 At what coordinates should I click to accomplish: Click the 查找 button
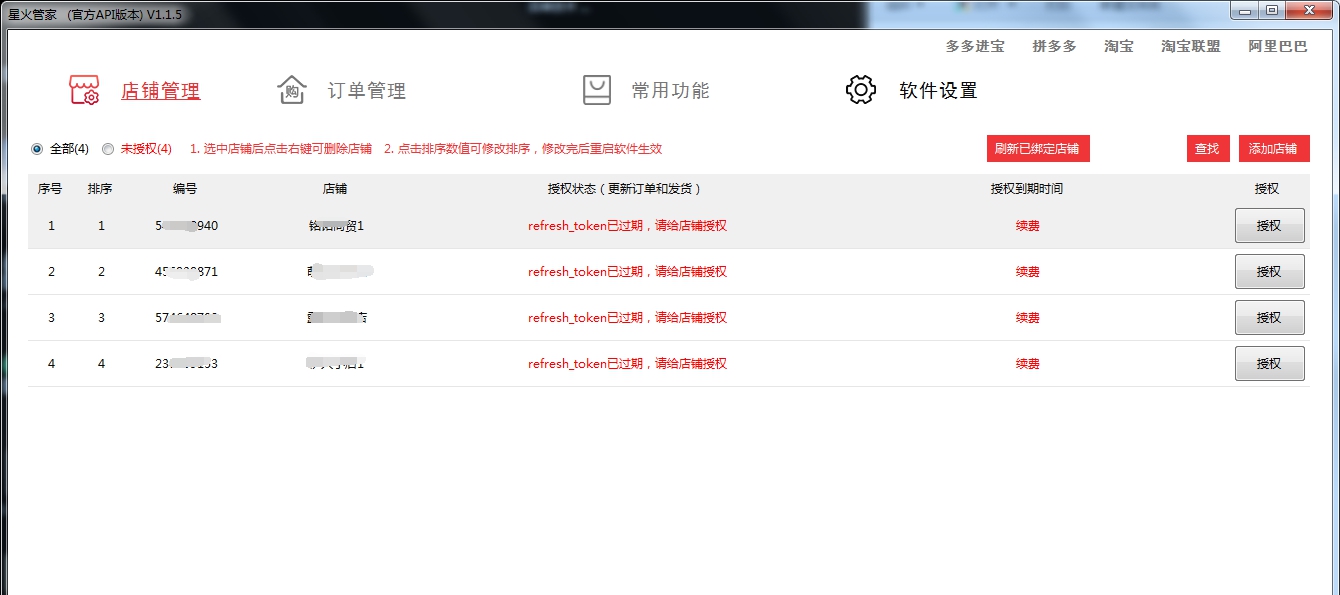click(x=1207, y=149)
